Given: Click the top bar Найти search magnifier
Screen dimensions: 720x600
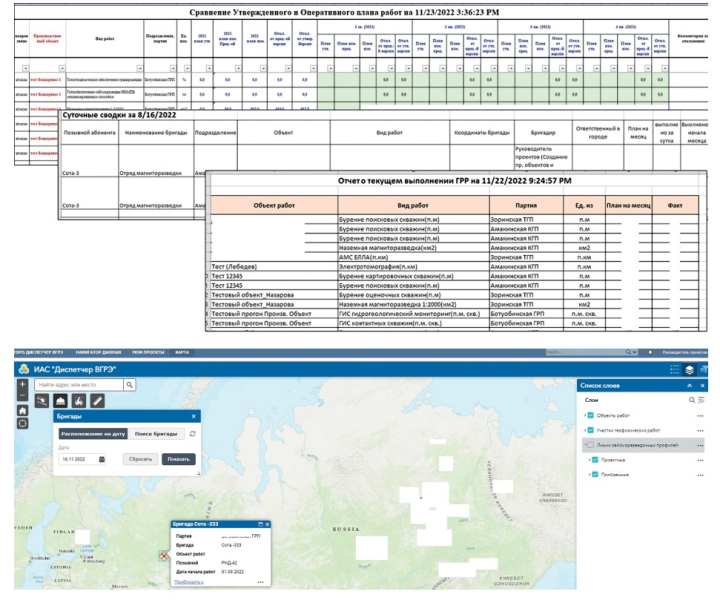Looking at the screenshot, I should pos(628,352).
